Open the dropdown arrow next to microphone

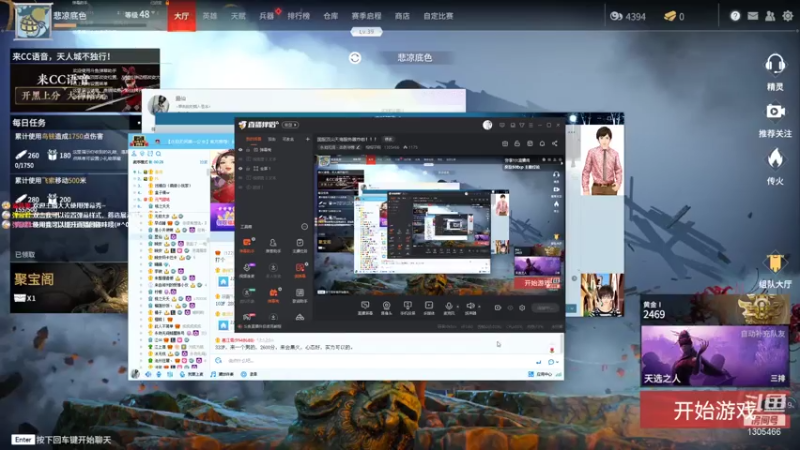coord(457,307)
